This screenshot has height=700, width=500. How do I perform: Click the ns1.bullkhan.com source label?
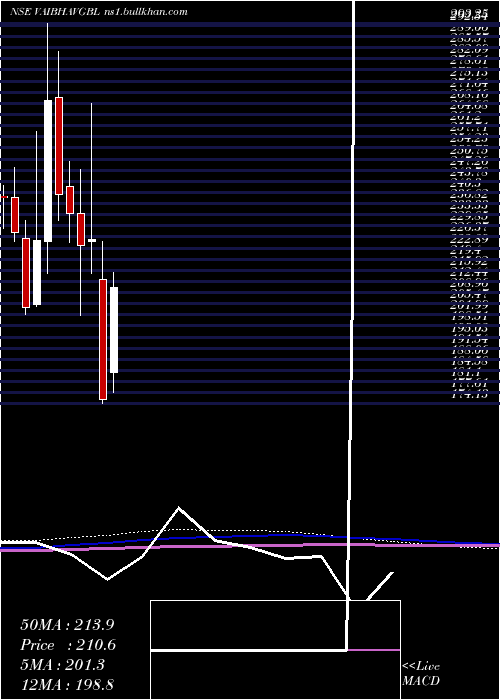point(146,12)
